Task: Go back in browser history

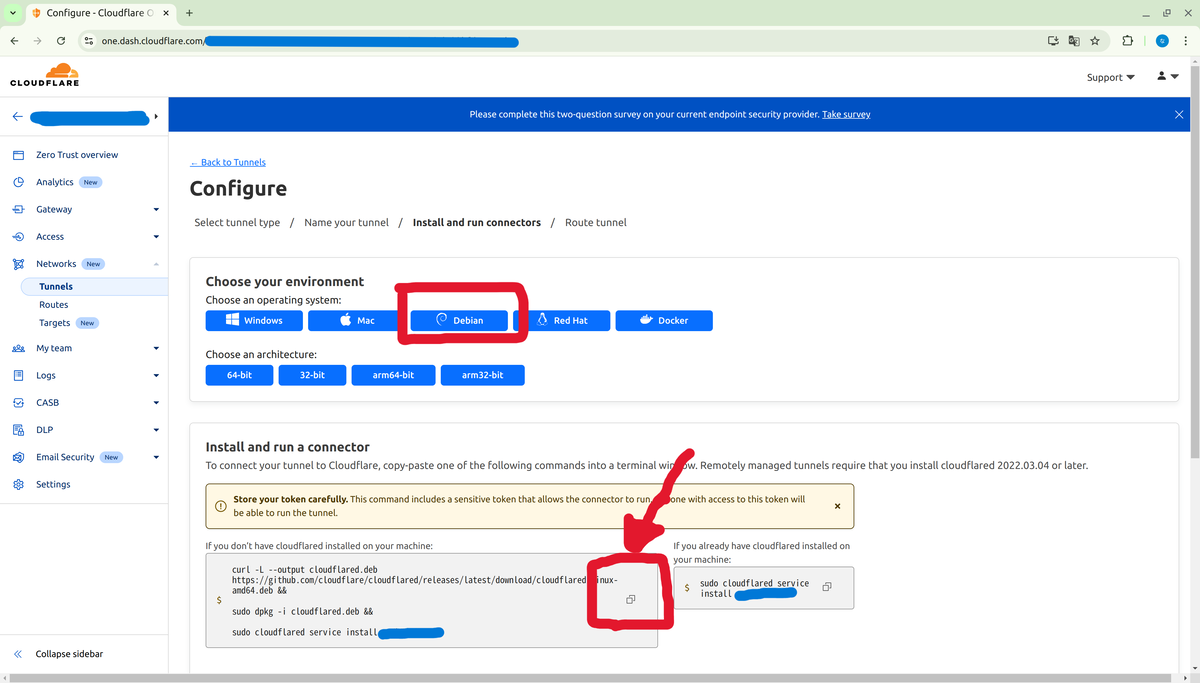Action: tap(14, 41)
